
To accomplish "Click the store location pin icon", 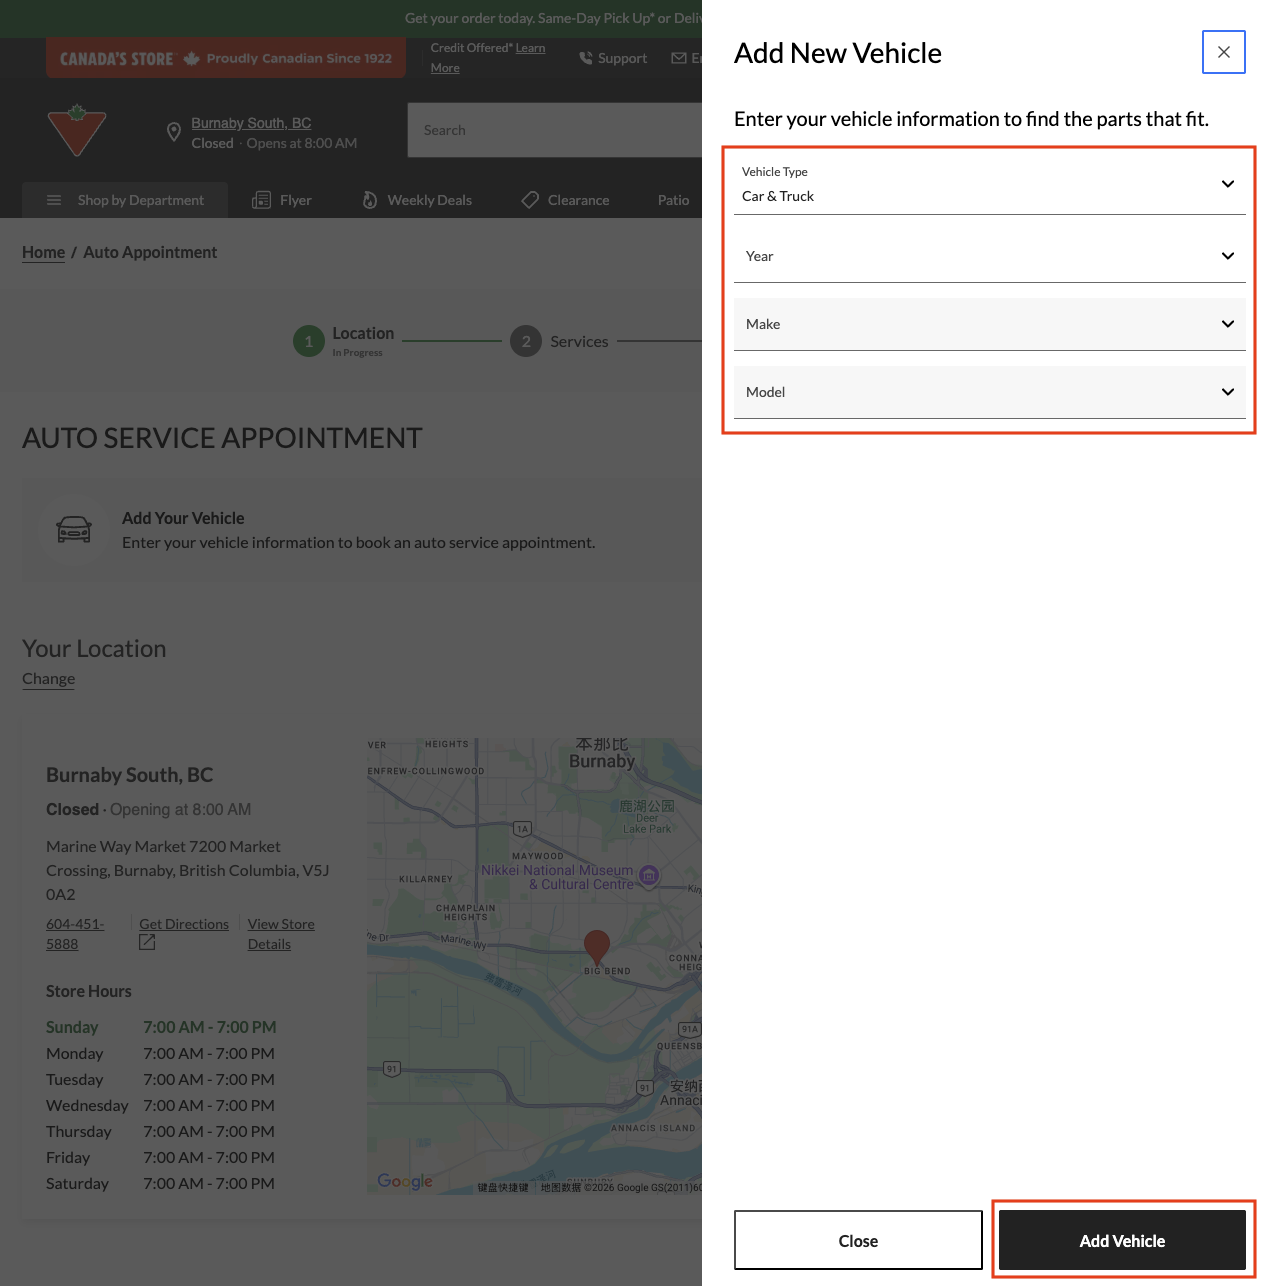I will pos(173,132).
